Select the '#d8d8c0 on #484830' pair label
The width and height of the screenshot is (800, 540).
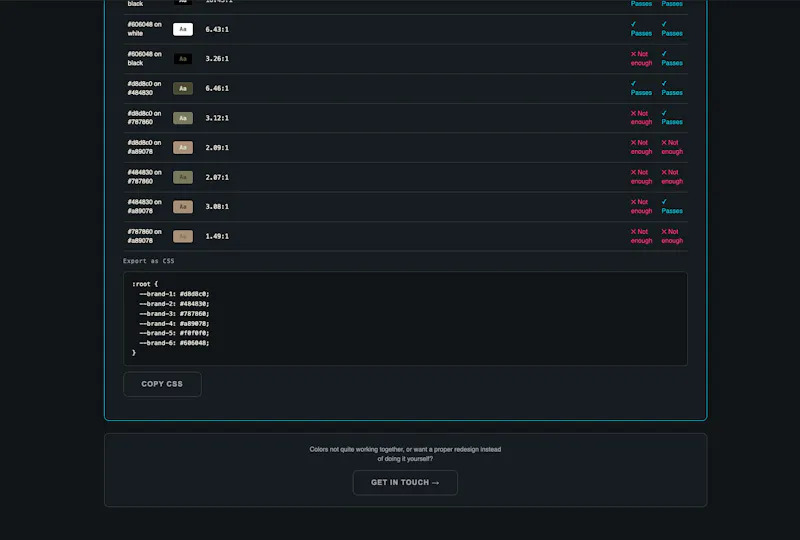click(144, 88)
